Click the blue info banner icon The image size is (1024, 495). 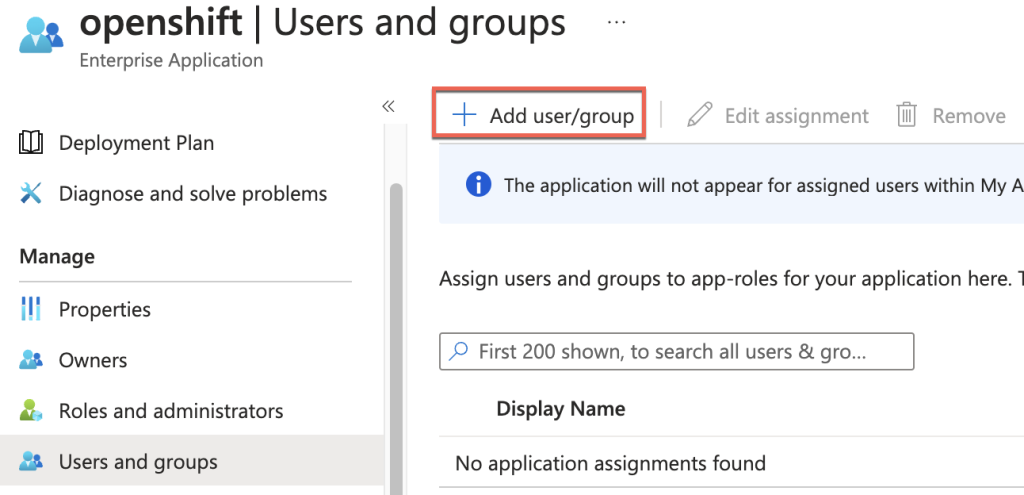pyautogui.click(x=479, y=185)
